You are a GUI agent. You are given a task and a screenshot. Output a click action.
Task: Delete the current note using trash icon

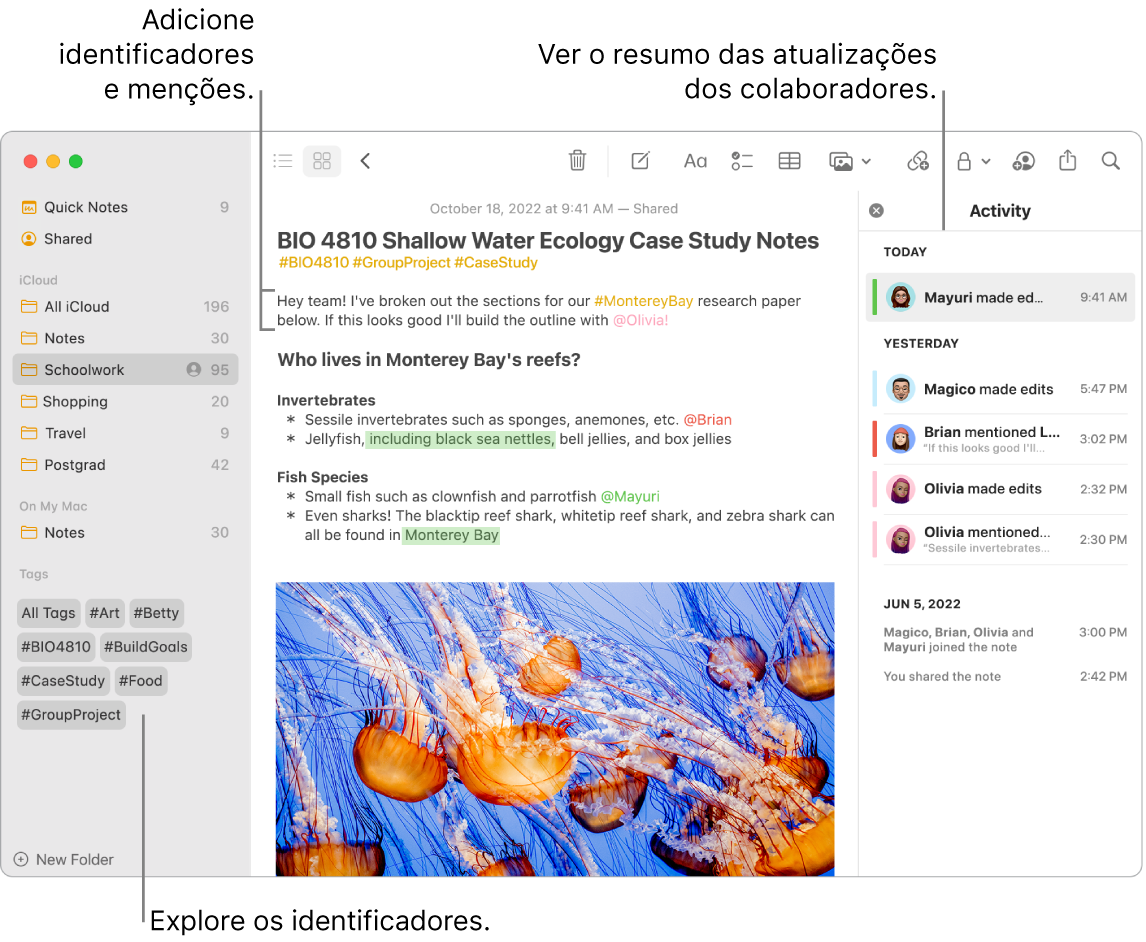(577, 161)
